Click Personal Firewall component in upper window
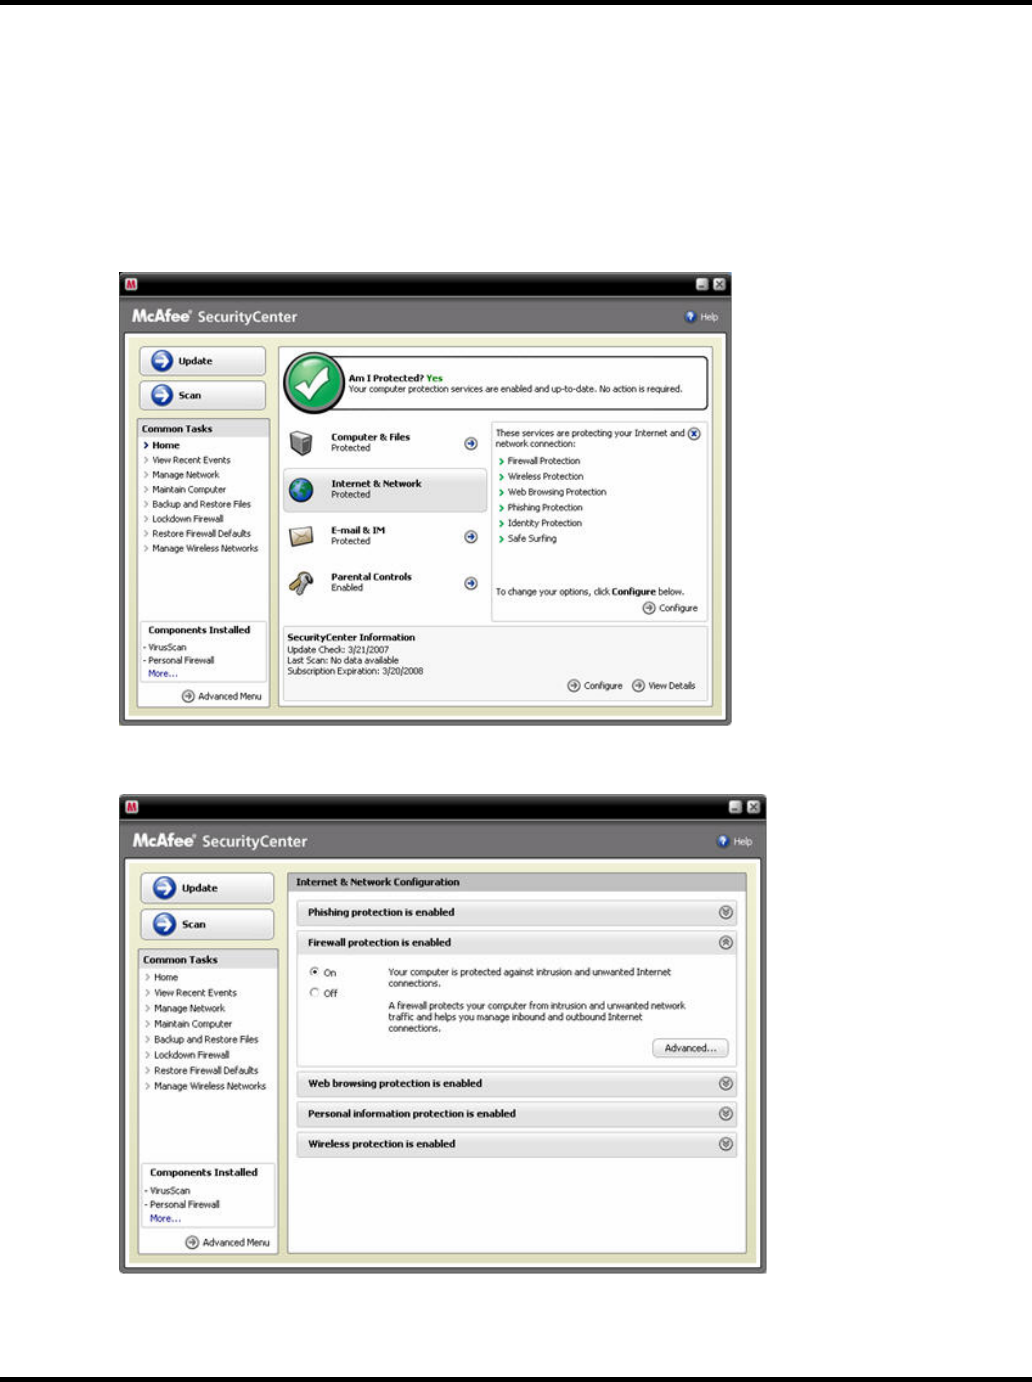Viewport: 1032px width, 1382px height. click(179, 661)
